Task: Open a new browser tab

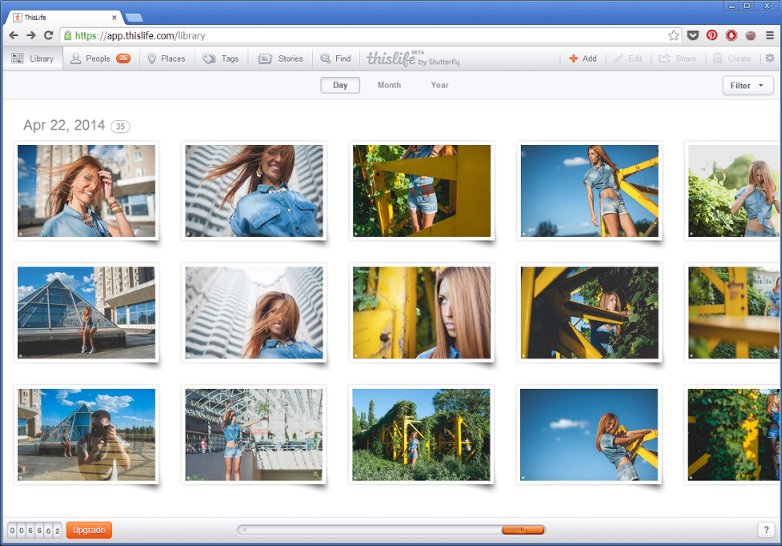Action: pyautogui.click(x=134, y=18)
